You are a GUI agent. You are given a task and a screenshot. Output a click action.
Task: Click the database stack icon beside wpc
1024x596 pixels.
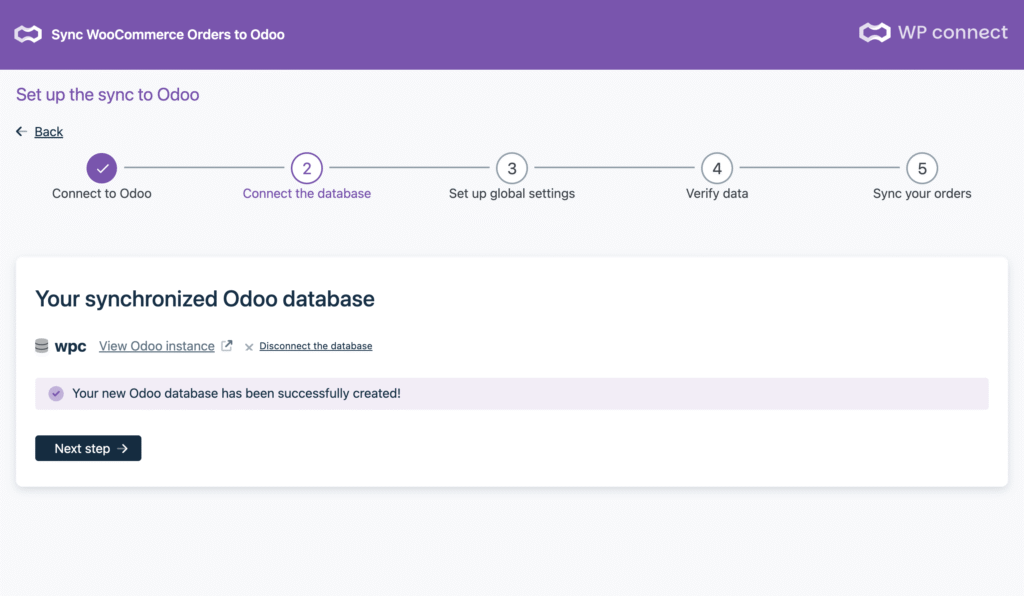click(42, 346)
